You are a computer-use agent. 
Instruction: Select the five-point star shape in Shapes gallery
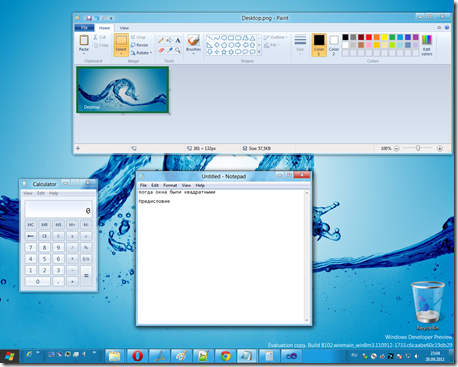coord(224,52)
